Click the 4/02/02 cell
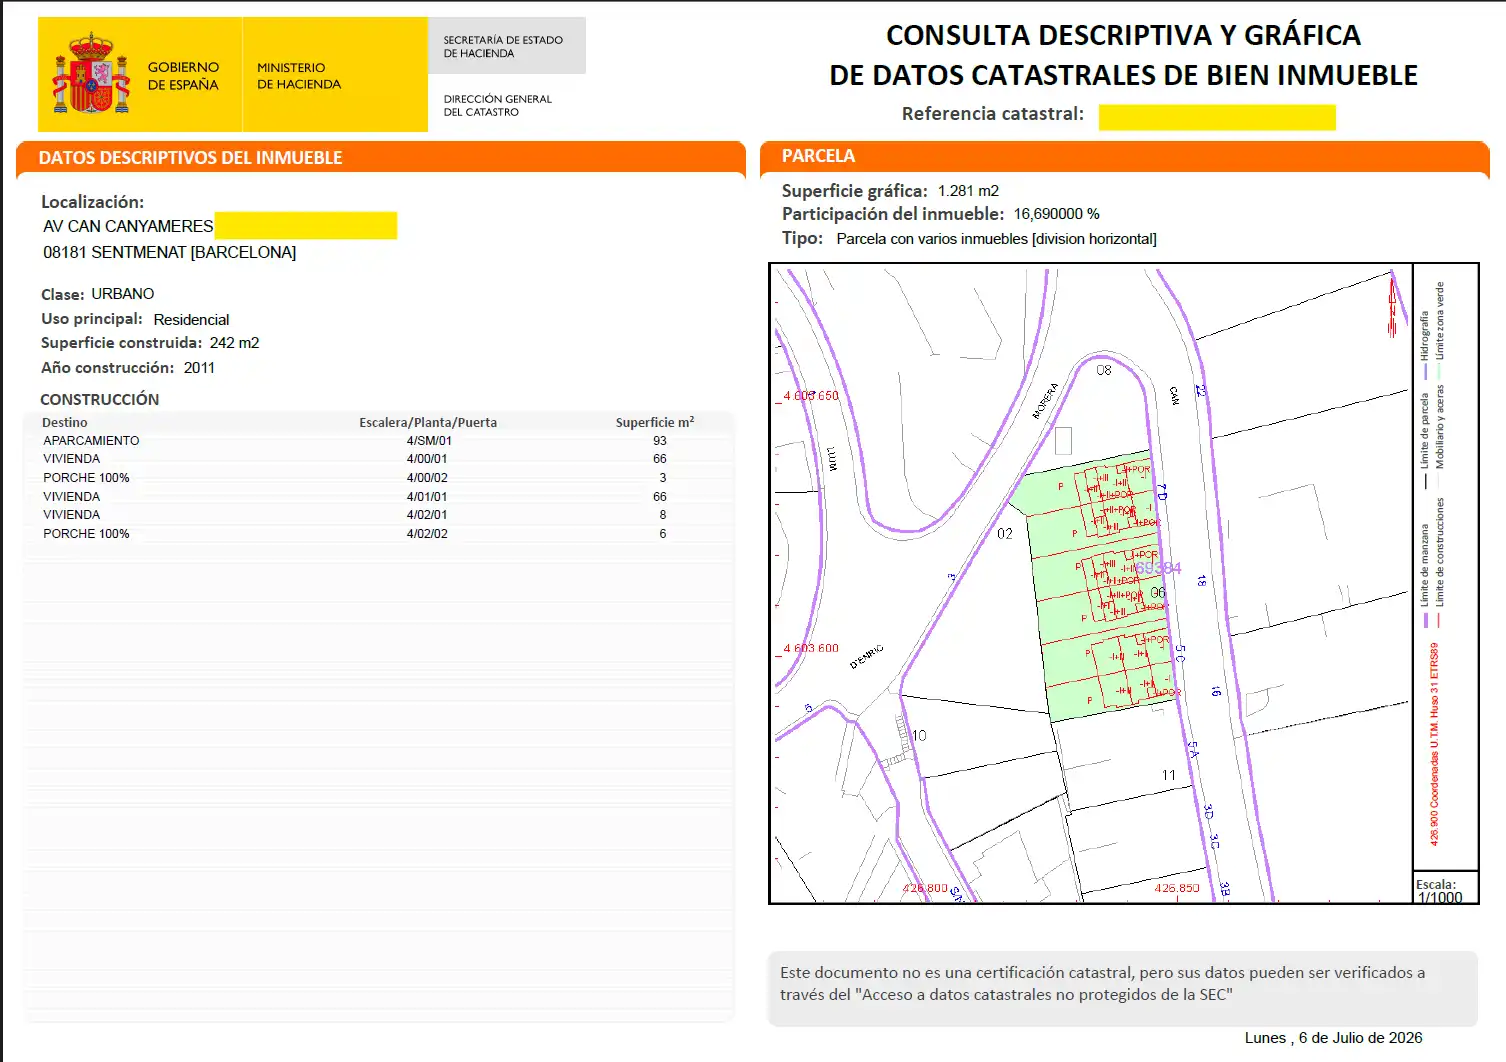The width and height of the screenshot is (1506, 1062). point(427,534)
